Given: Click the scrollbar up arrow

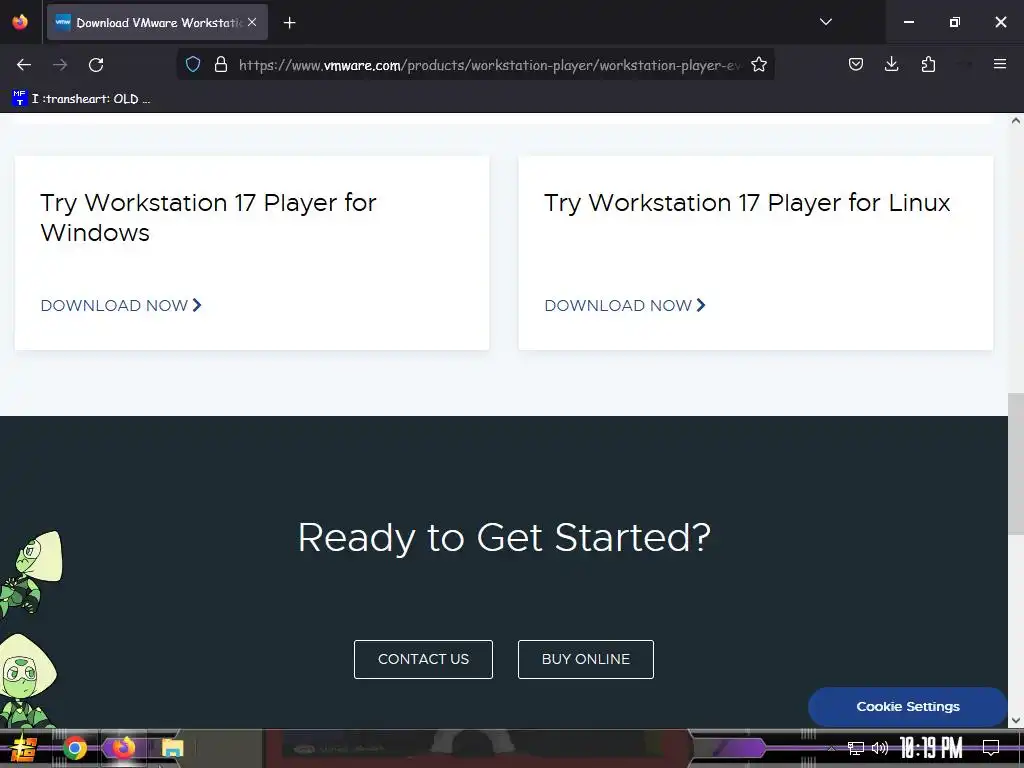Looking at the screenshot, I should [x=1016, y=121].
